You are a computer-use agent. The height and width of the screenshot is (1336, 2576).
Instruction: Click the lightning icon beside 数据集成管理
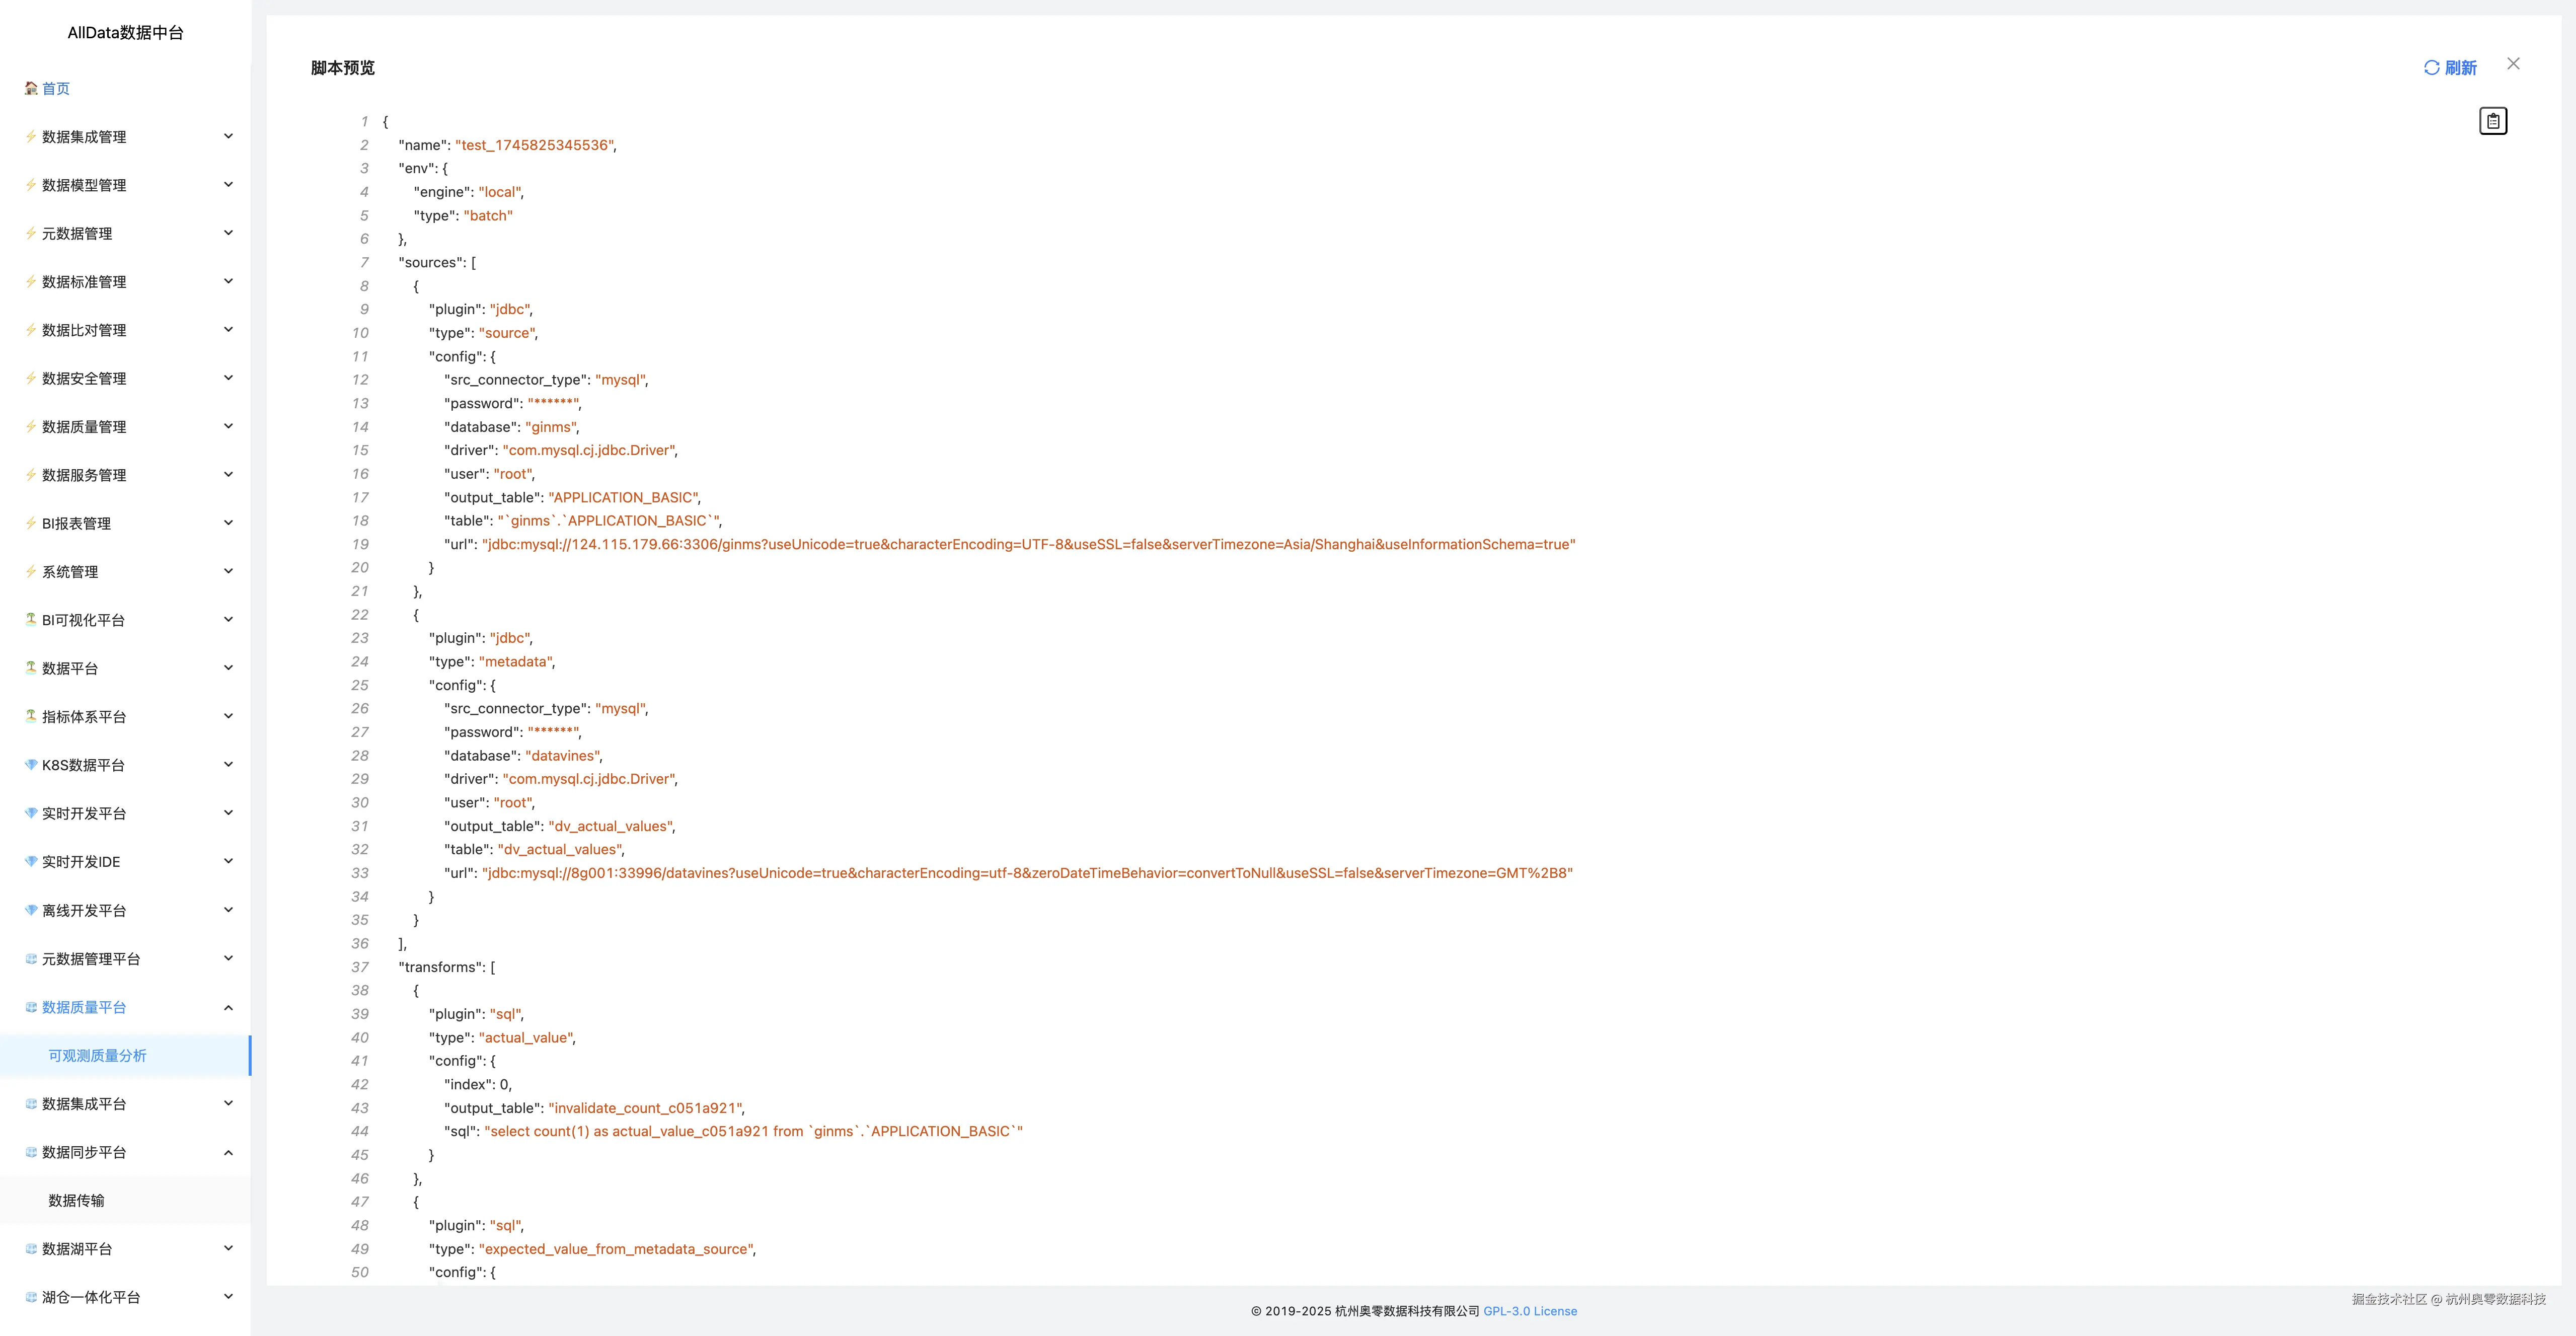click(x=31, y=137)
